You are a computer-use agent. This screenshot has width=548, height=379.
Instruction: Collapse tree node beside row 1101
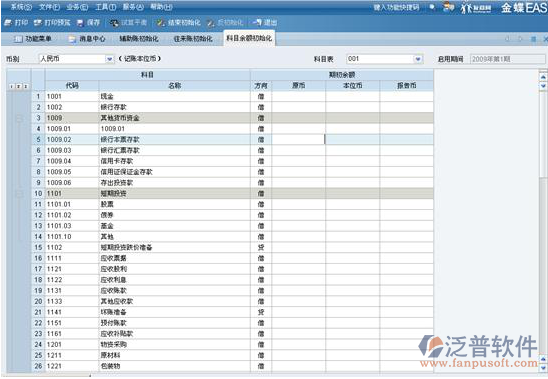click(x=20, y=194)
